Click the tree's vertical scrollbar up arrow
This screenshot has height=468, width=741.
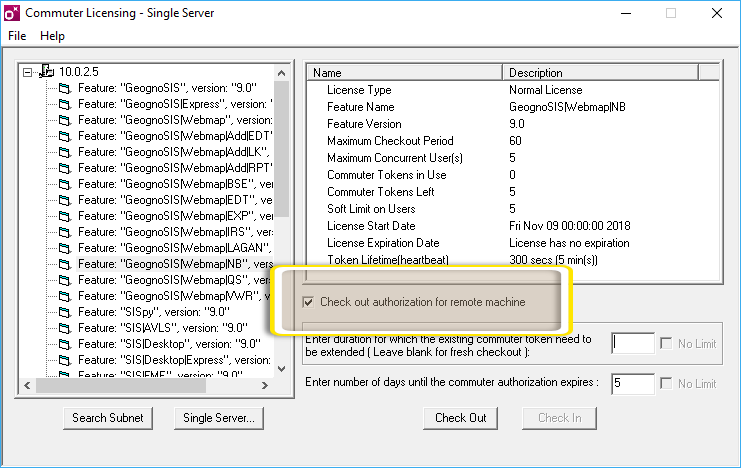click(282, 73)
